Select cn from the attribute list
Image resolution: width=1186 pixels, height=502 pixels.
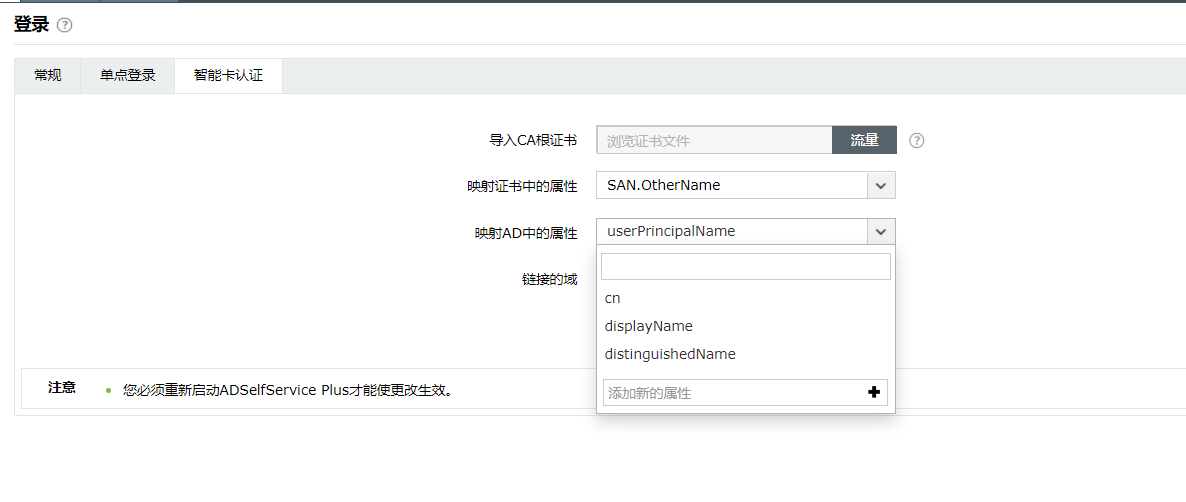tap(613, 298)
